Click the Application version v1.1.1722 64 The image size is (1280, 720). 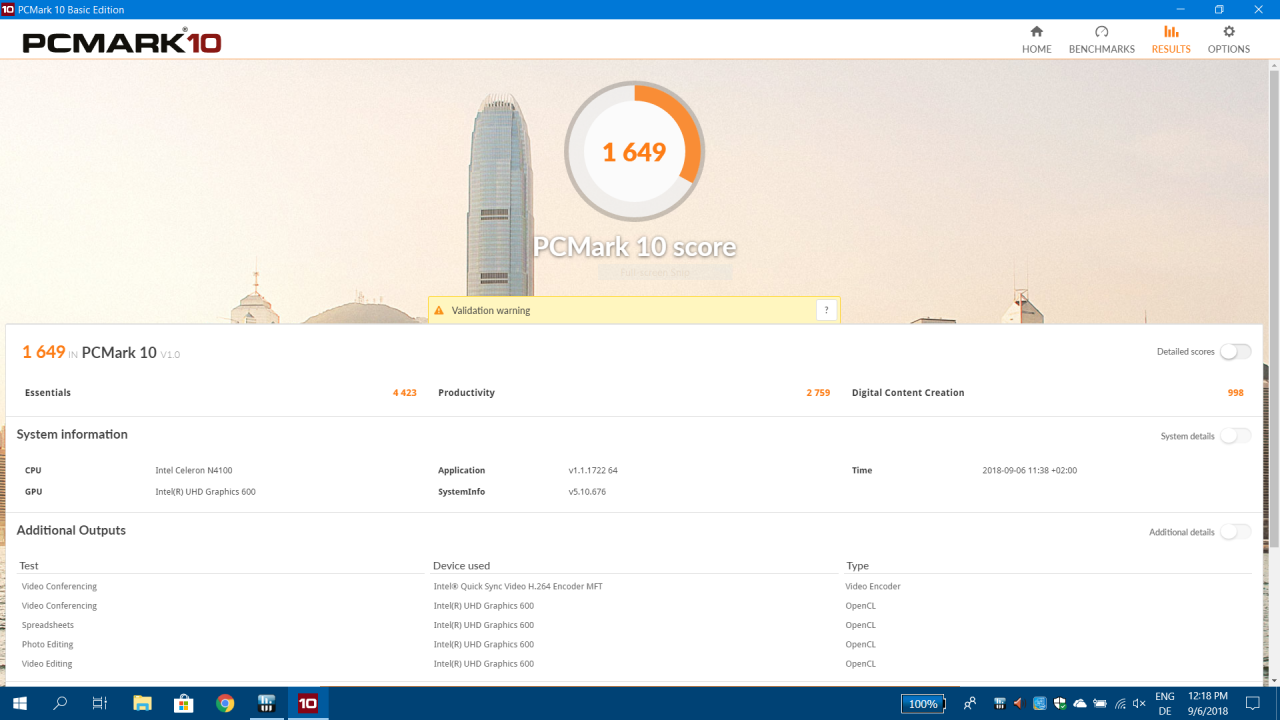[x=593, y=470]
